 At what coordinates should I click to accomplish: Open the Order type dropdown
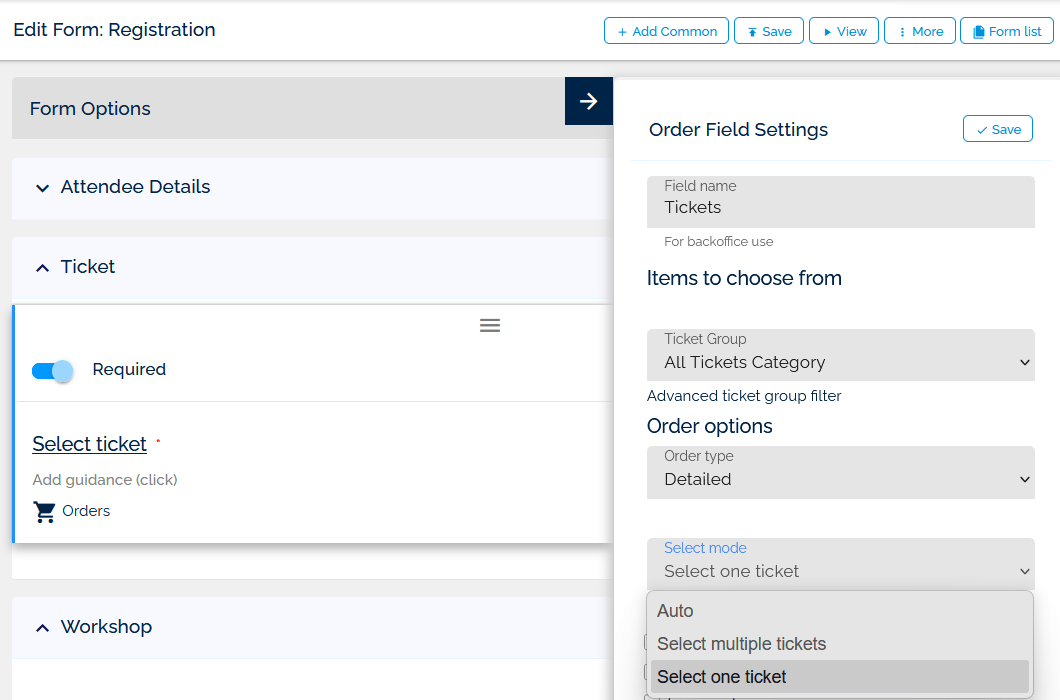[840, 472]
